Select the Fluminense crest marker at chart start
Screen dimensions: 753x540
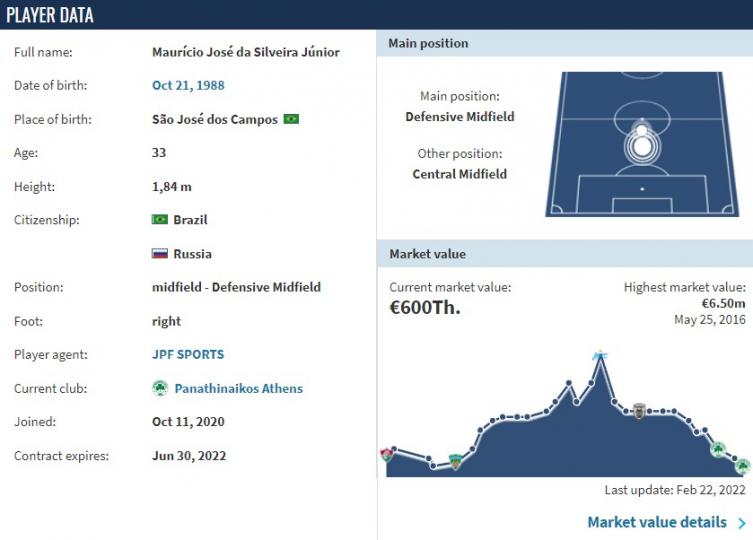[387, 454]
